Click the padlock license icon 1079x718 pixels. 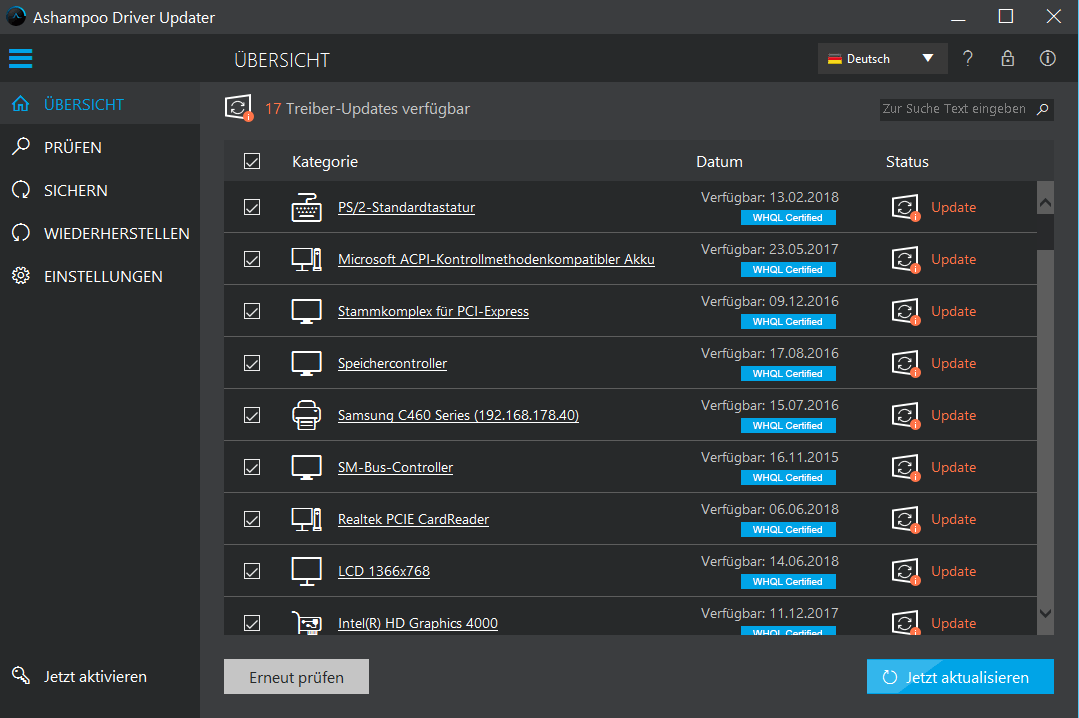tap(1007, 59)
